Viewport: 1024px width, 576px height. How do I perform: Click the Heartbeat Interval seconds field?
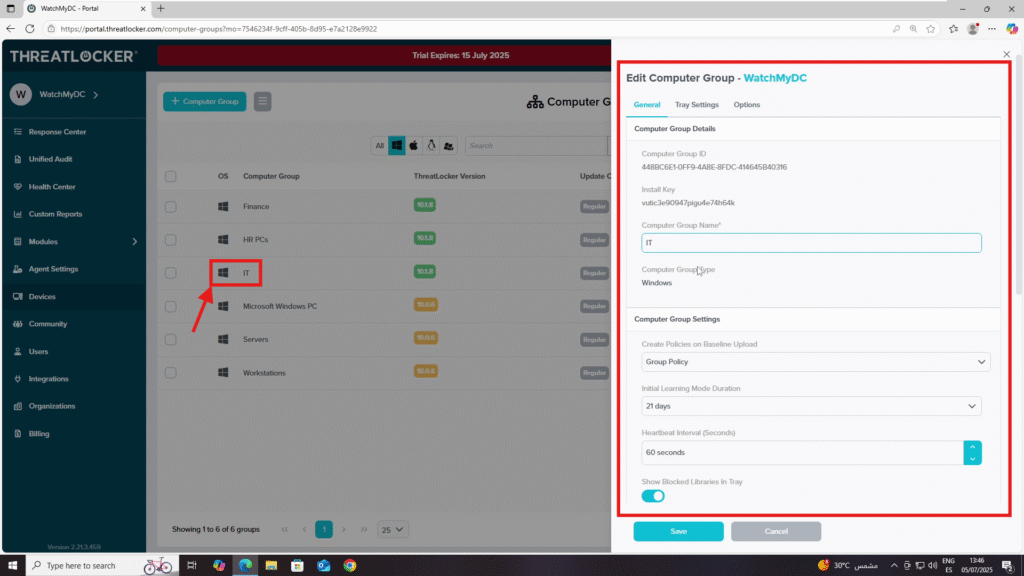[x=802, y=453]
